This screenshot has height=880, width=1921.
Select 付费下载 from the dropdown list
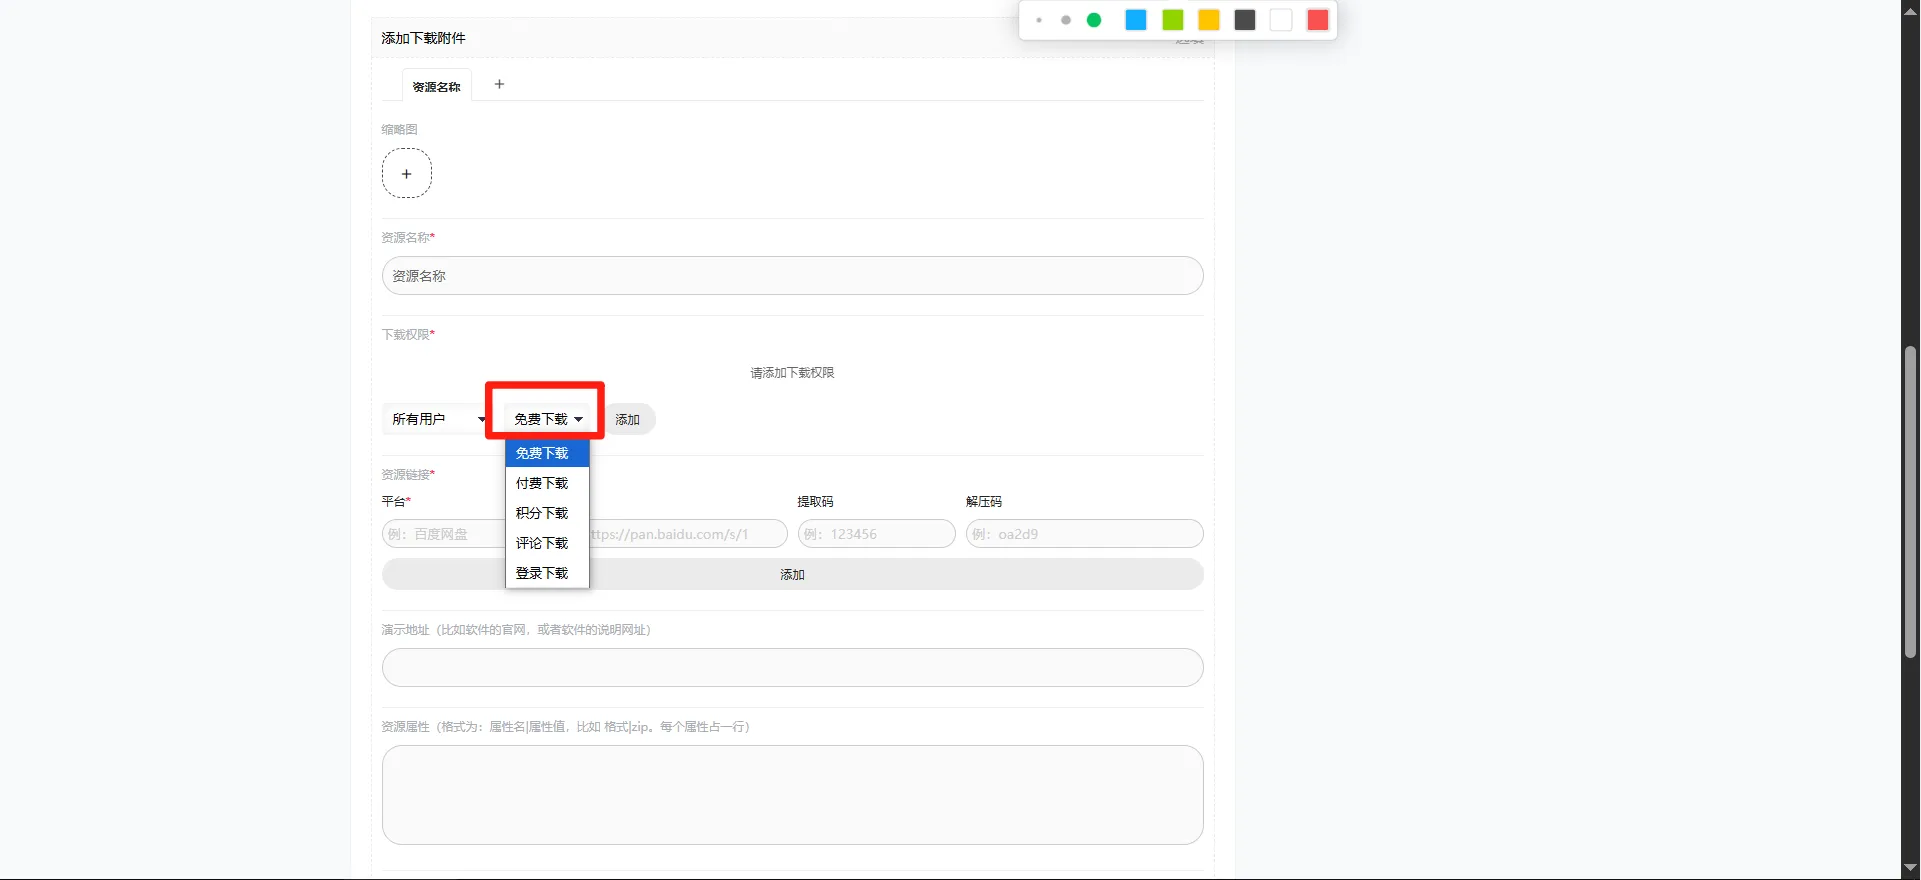click(542, 483)
